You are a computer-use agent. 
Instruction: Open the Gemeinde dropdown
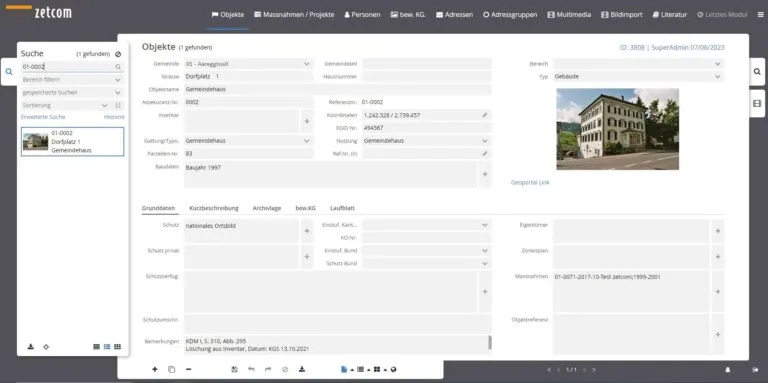coord(307,64)
